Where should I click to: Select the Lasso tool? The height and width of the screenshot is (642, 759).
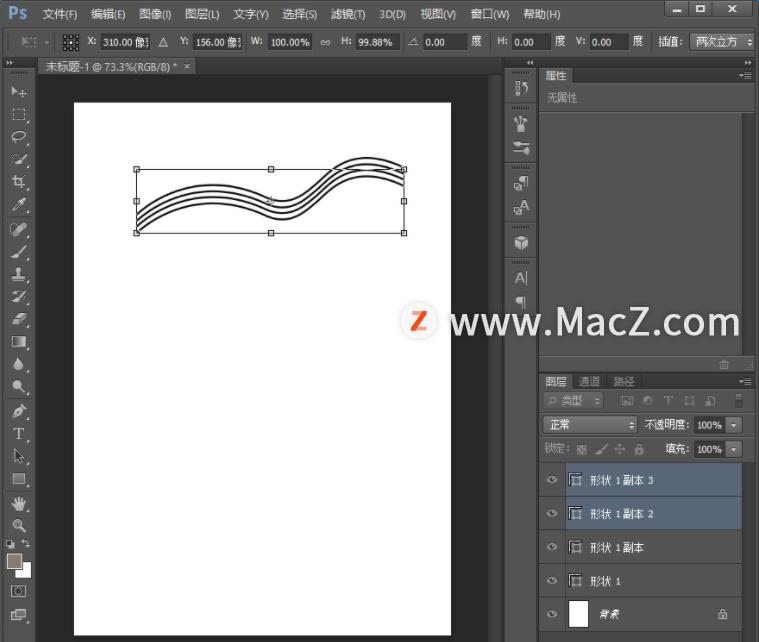[x=19, y=137]
